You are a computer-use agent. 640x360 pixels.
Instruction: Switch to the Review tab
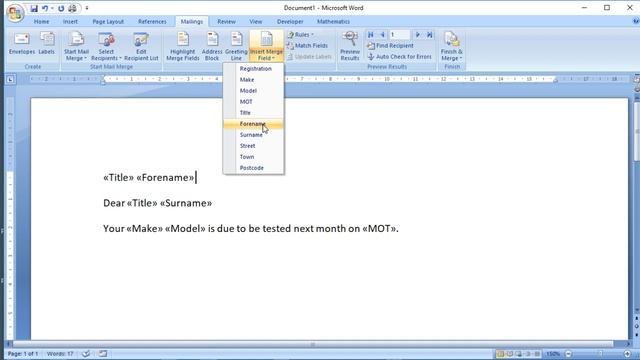[226, 22]
